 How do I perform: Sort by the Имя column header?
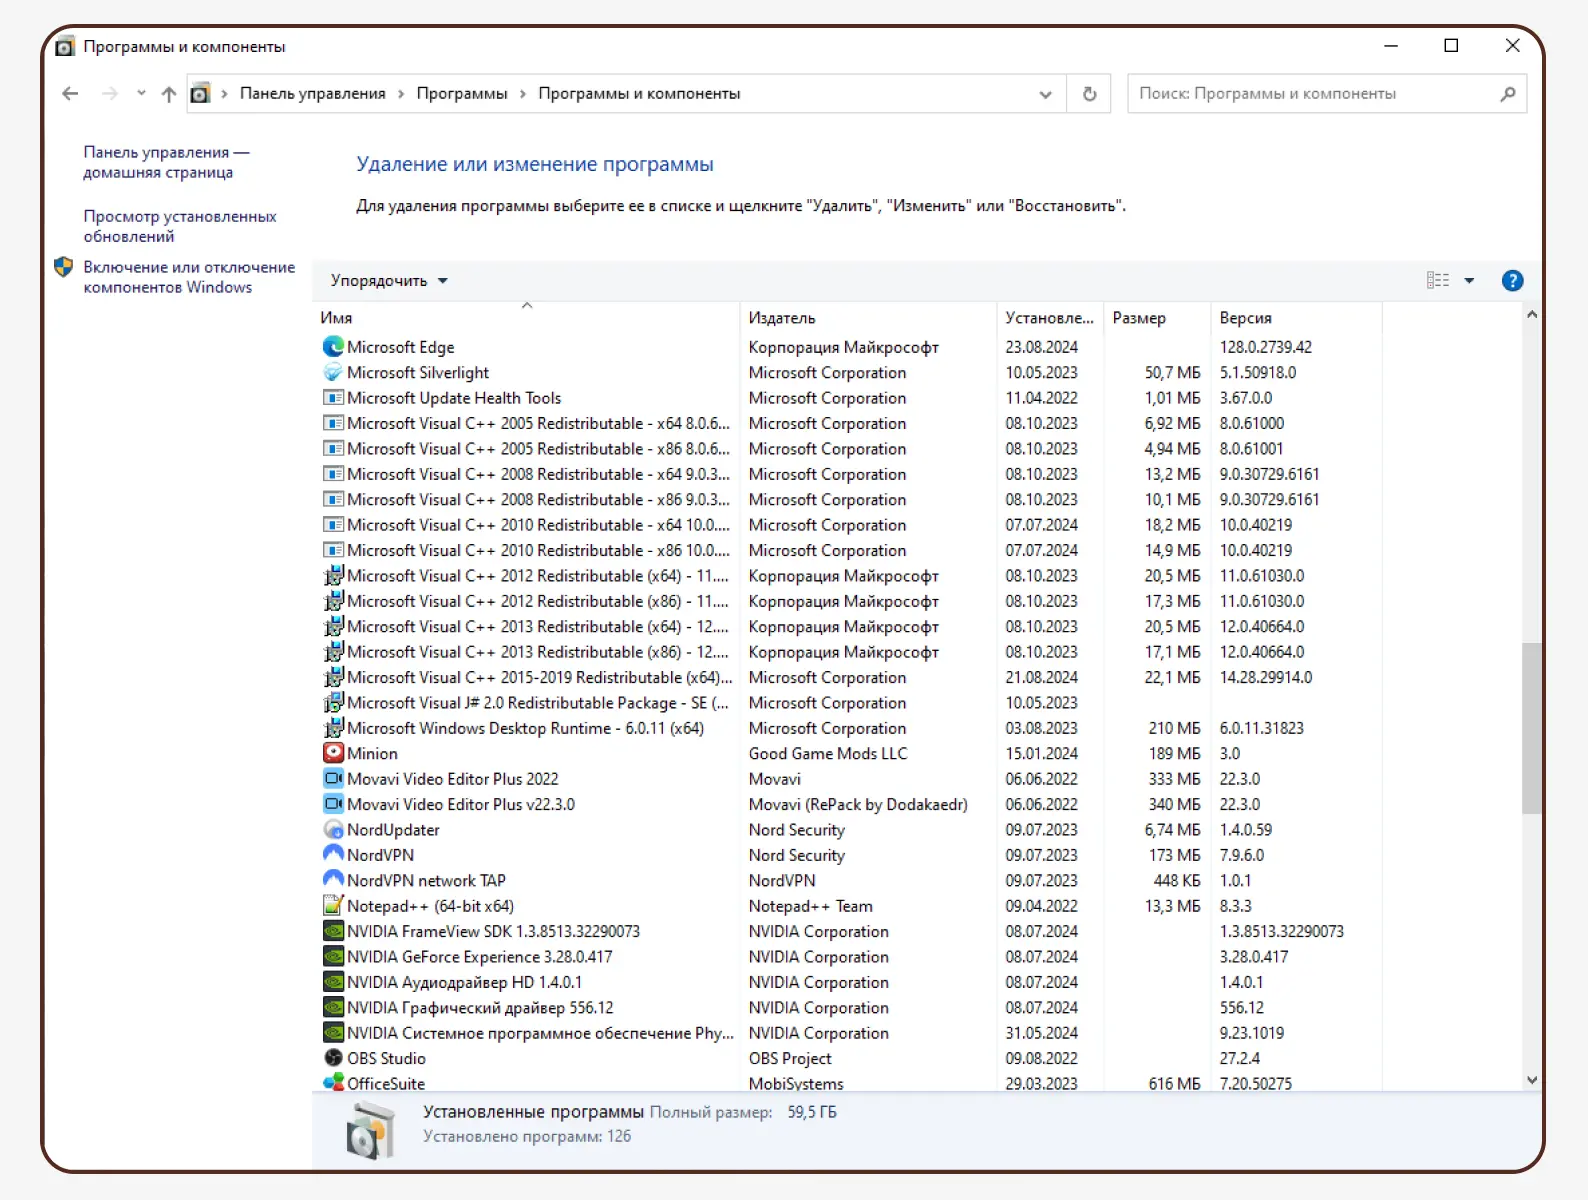(527, 317)
